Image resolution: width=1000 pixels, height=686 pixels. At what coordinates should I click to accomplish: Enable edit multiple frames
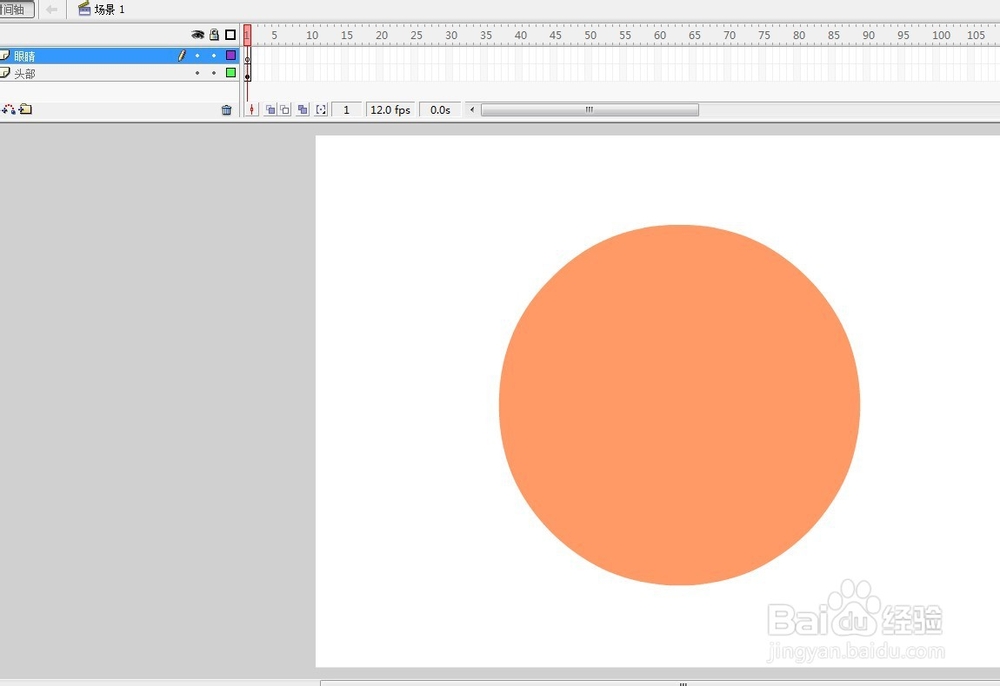coord(303,110)
